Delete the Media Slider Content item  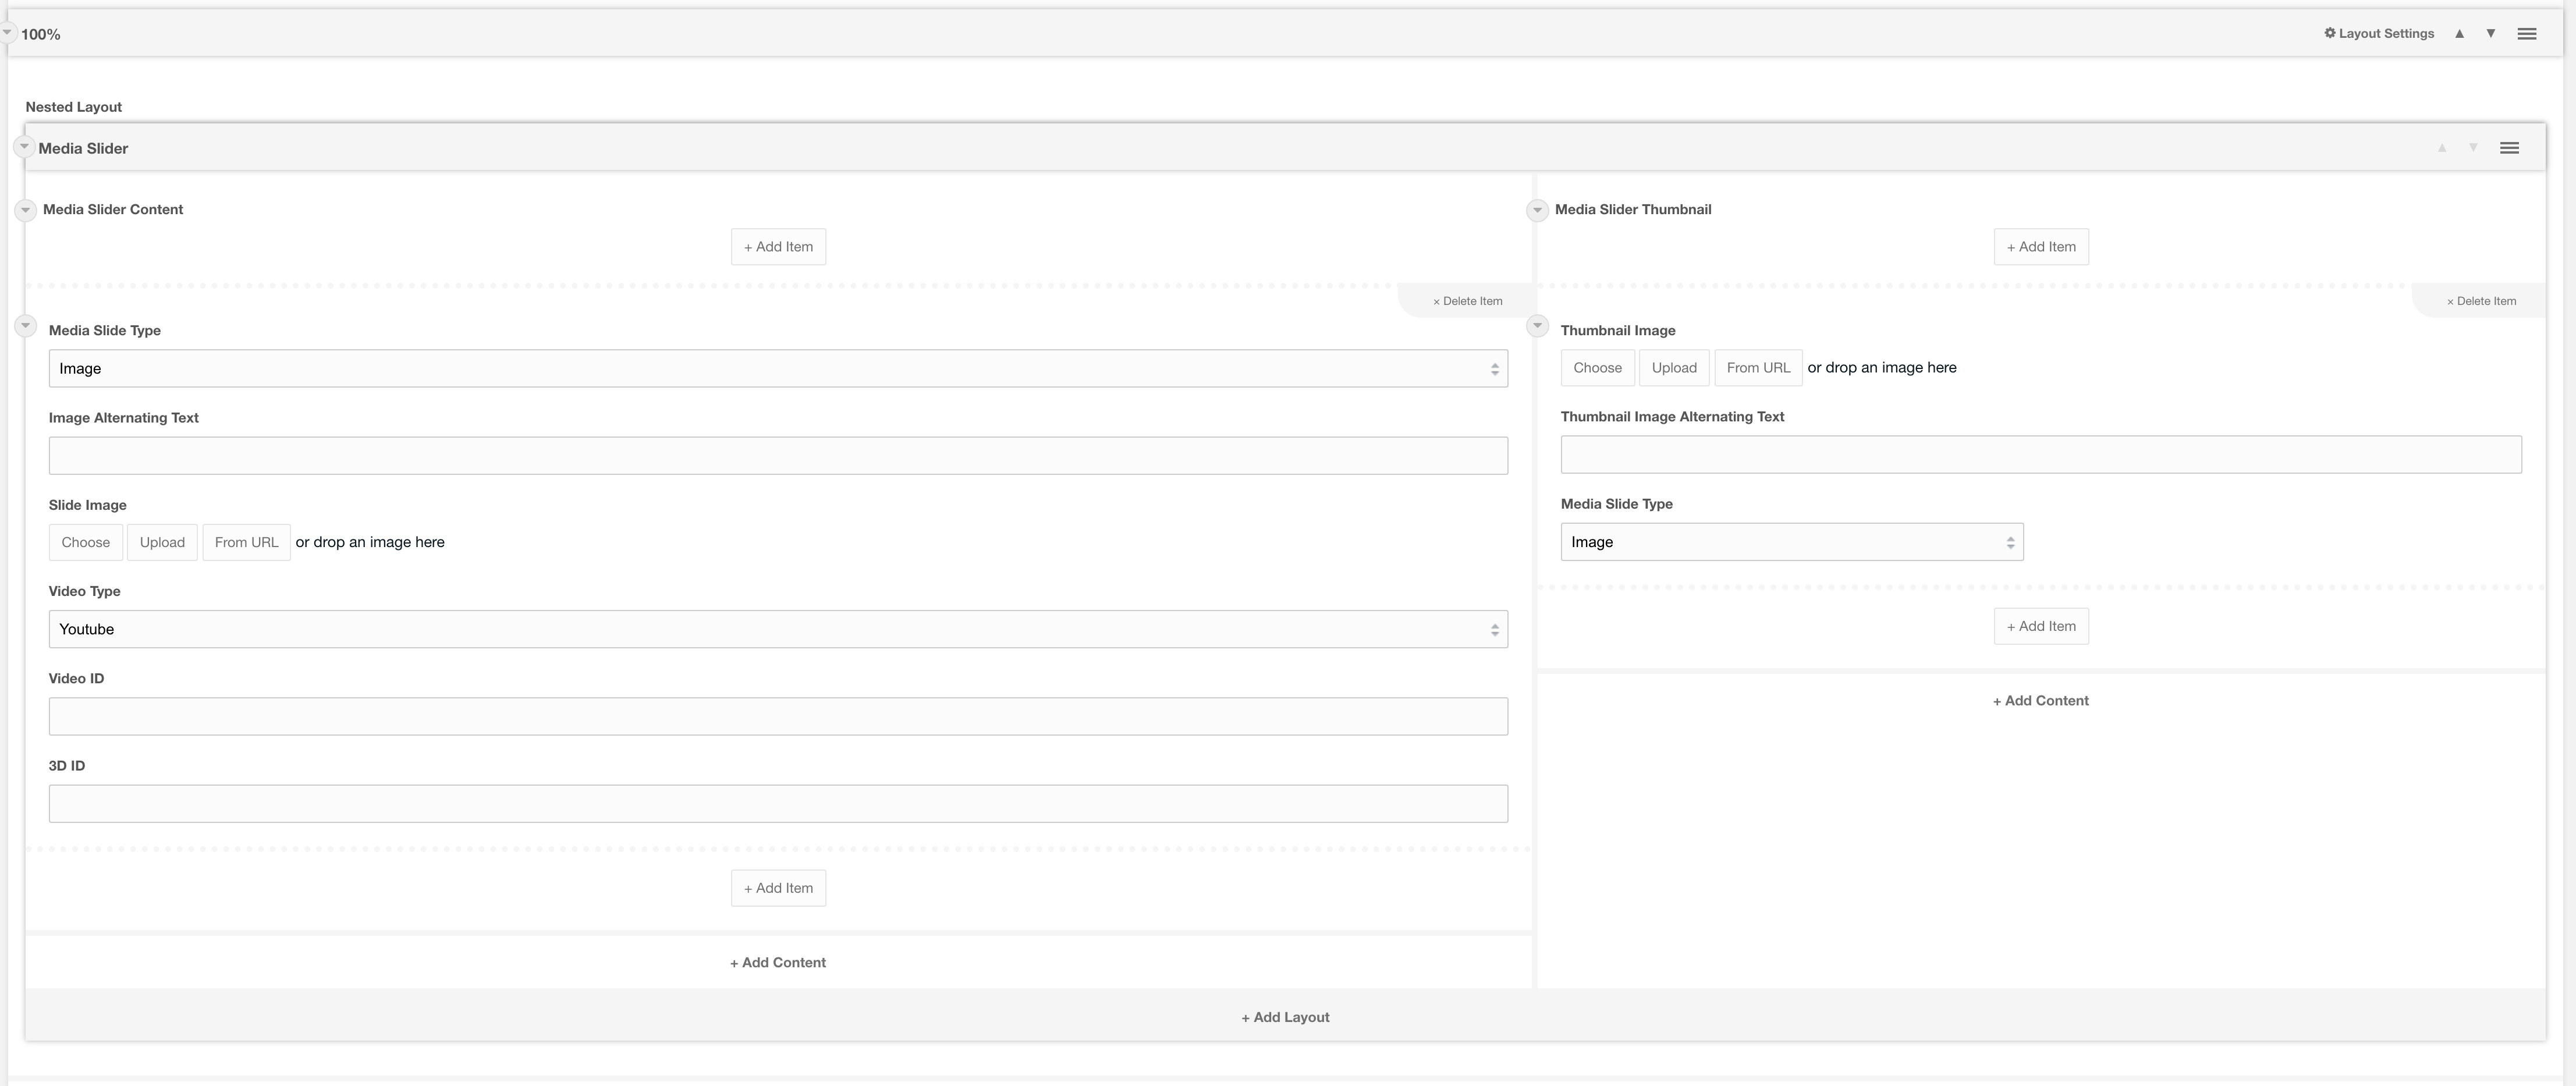click(1467, 301)
